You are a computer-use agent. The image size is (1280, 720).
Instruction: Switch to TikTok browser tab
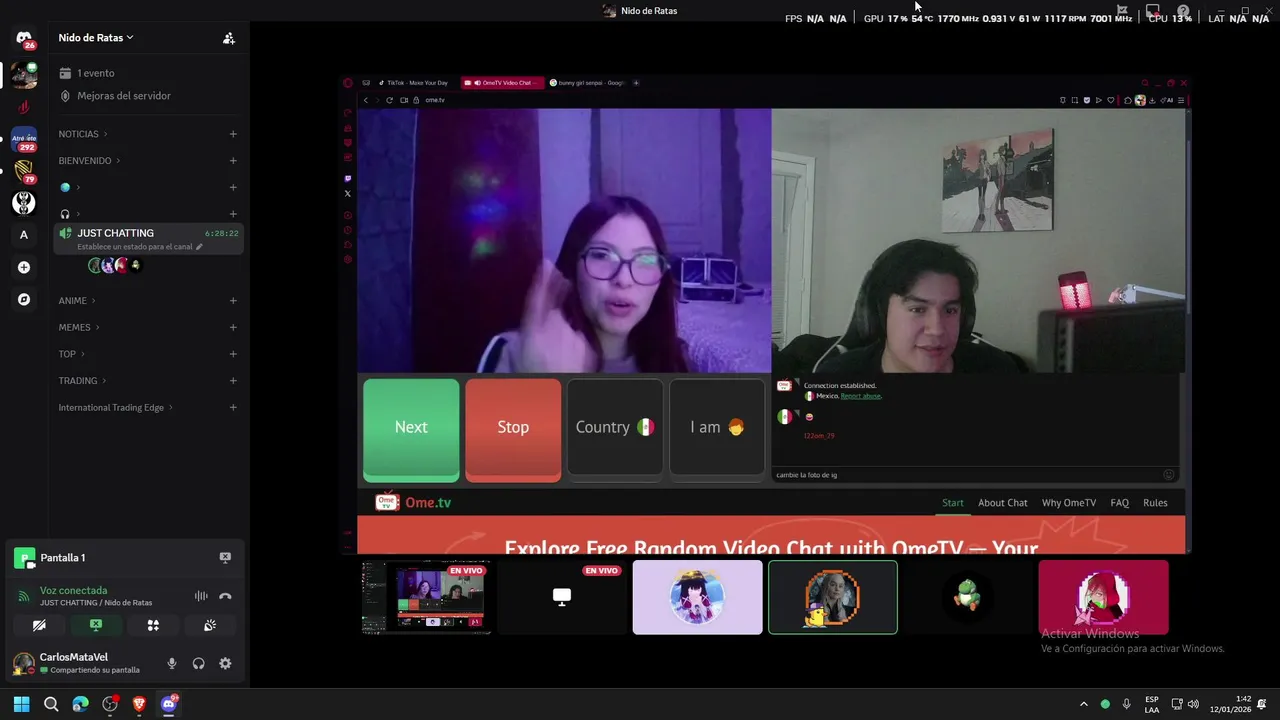coord(418,83)
